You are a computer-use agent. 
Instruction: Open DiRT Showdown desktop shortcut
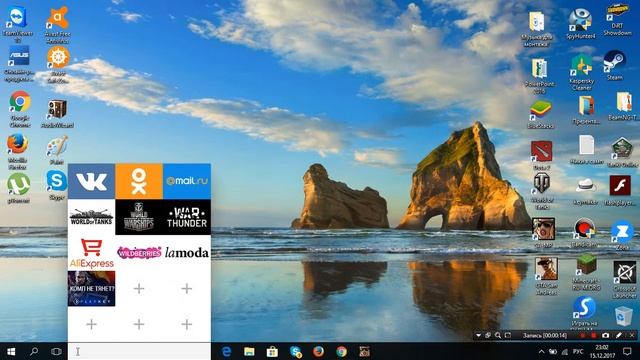click(x=618, y=20)
